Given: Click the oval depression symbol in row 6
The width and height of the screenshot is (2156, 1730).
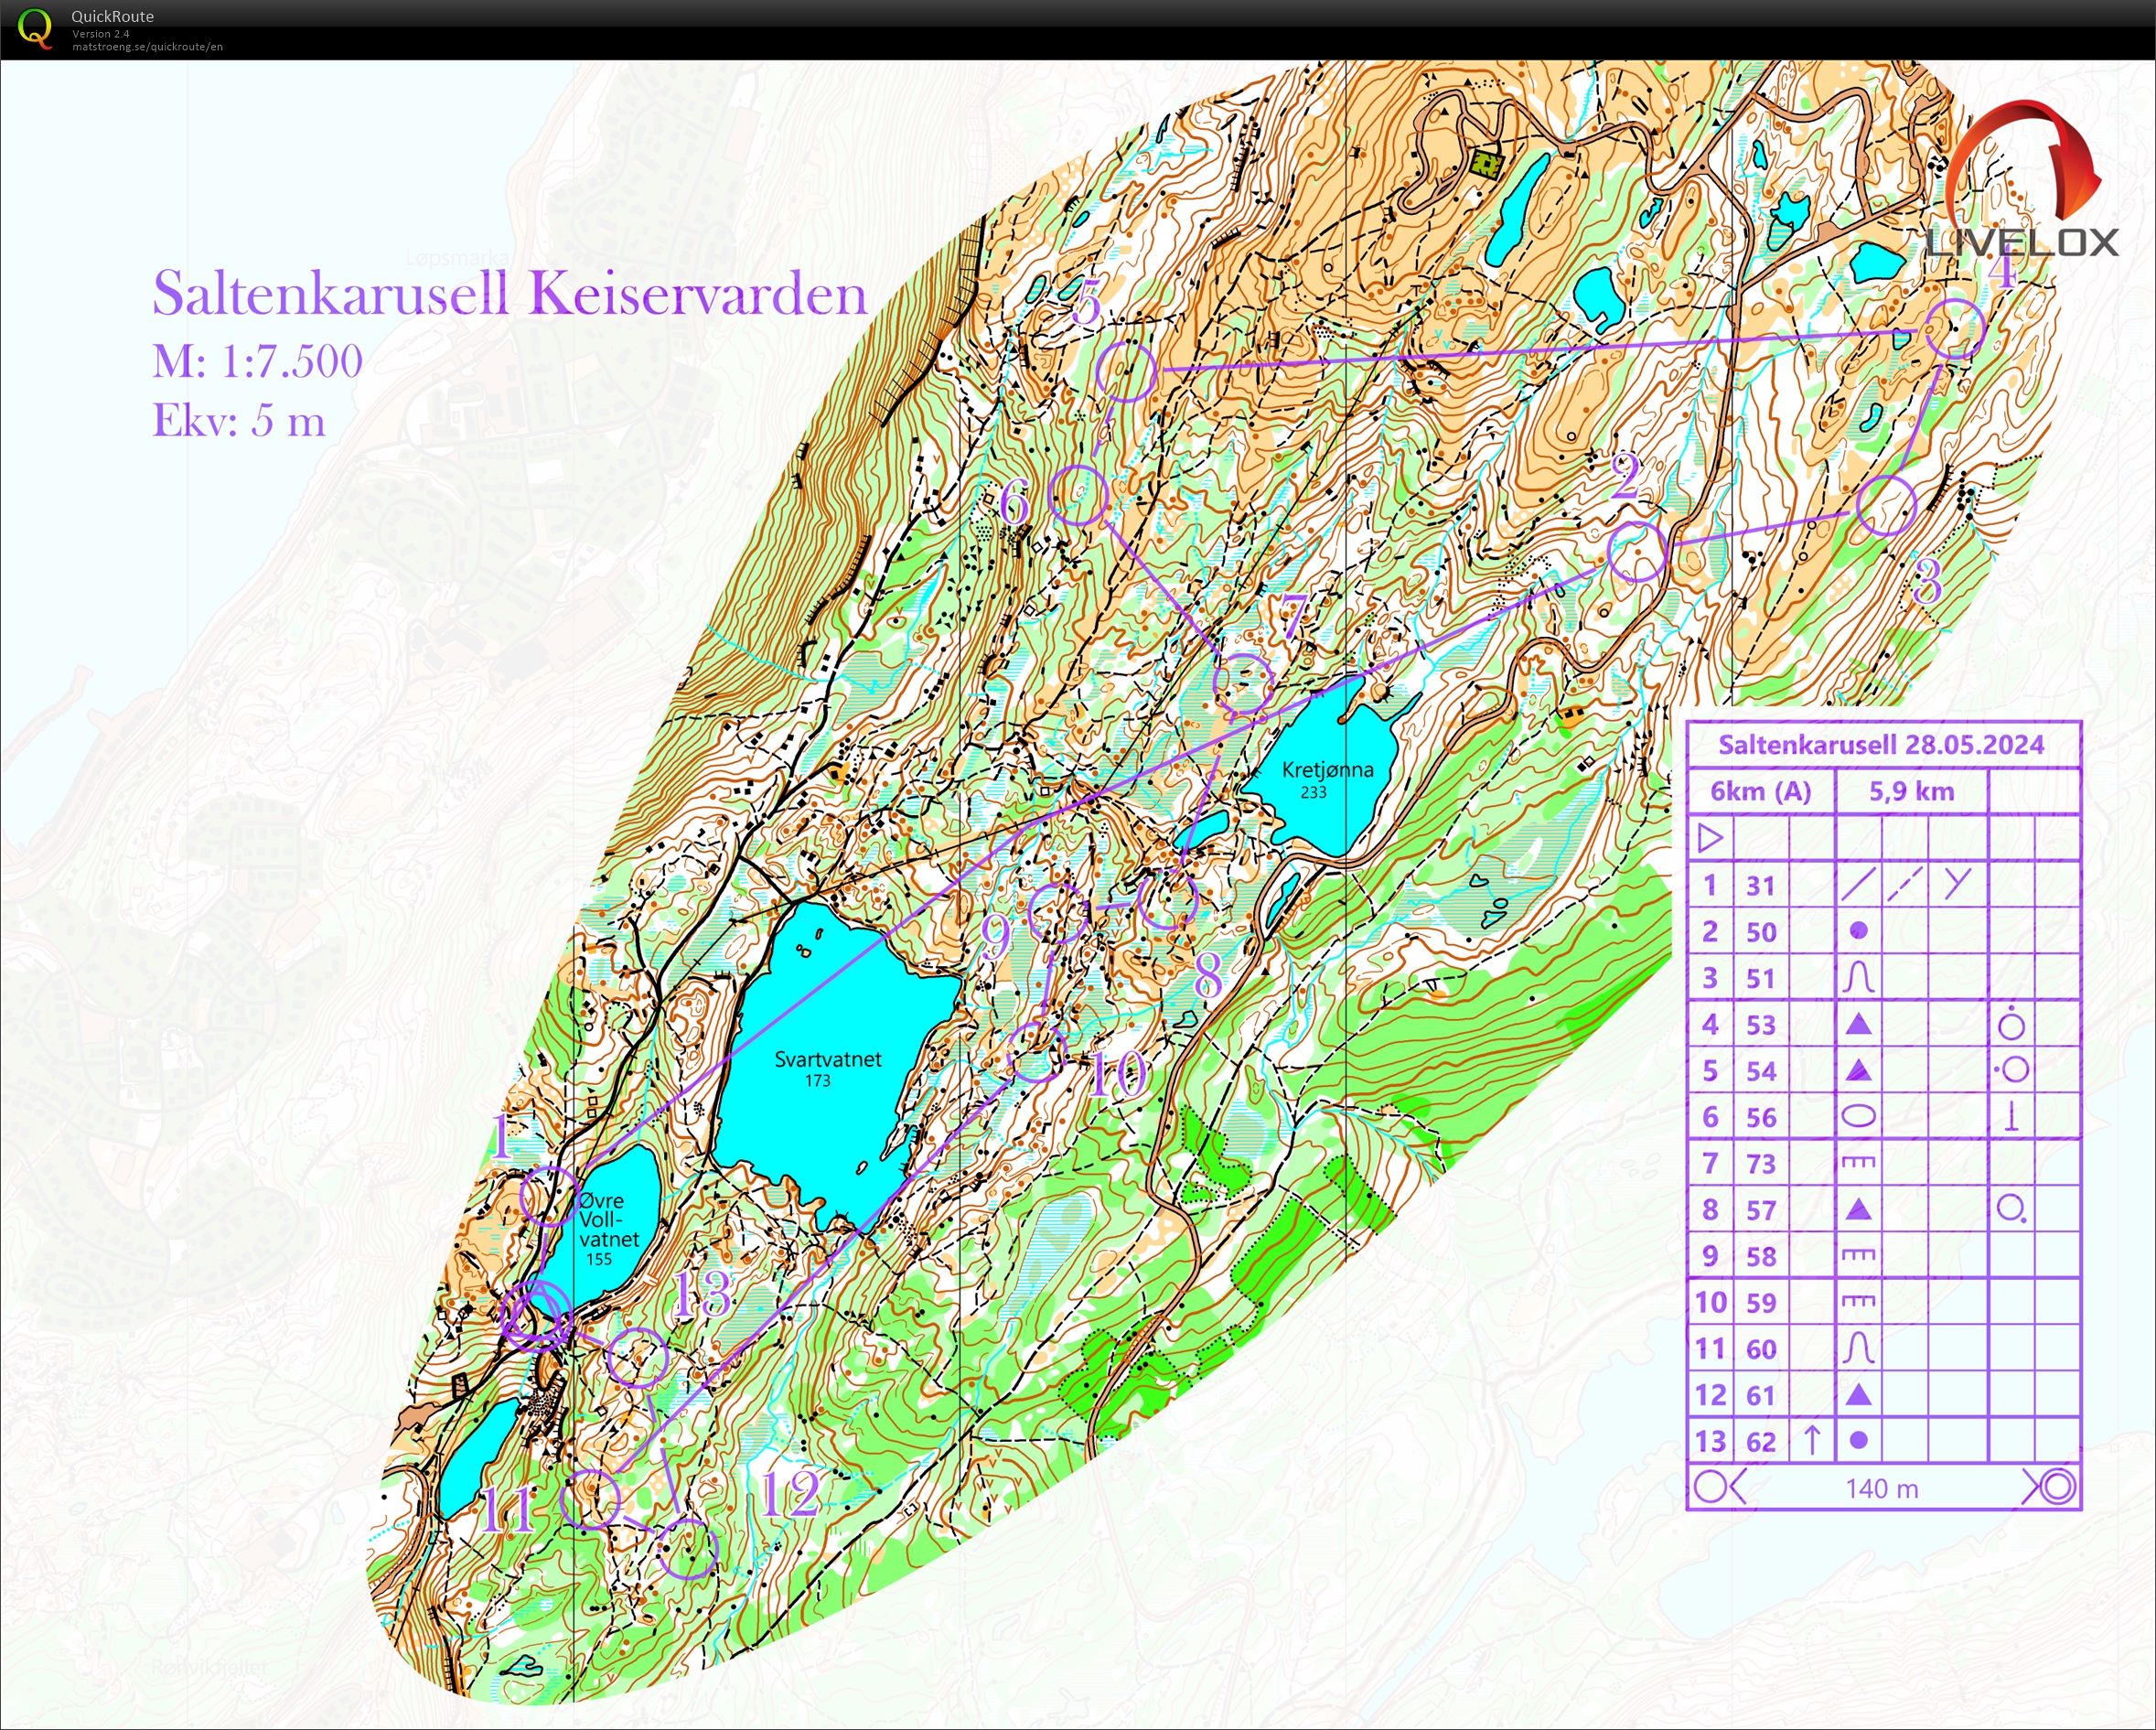Looking at the screenshot, I should point(1858,1116).
